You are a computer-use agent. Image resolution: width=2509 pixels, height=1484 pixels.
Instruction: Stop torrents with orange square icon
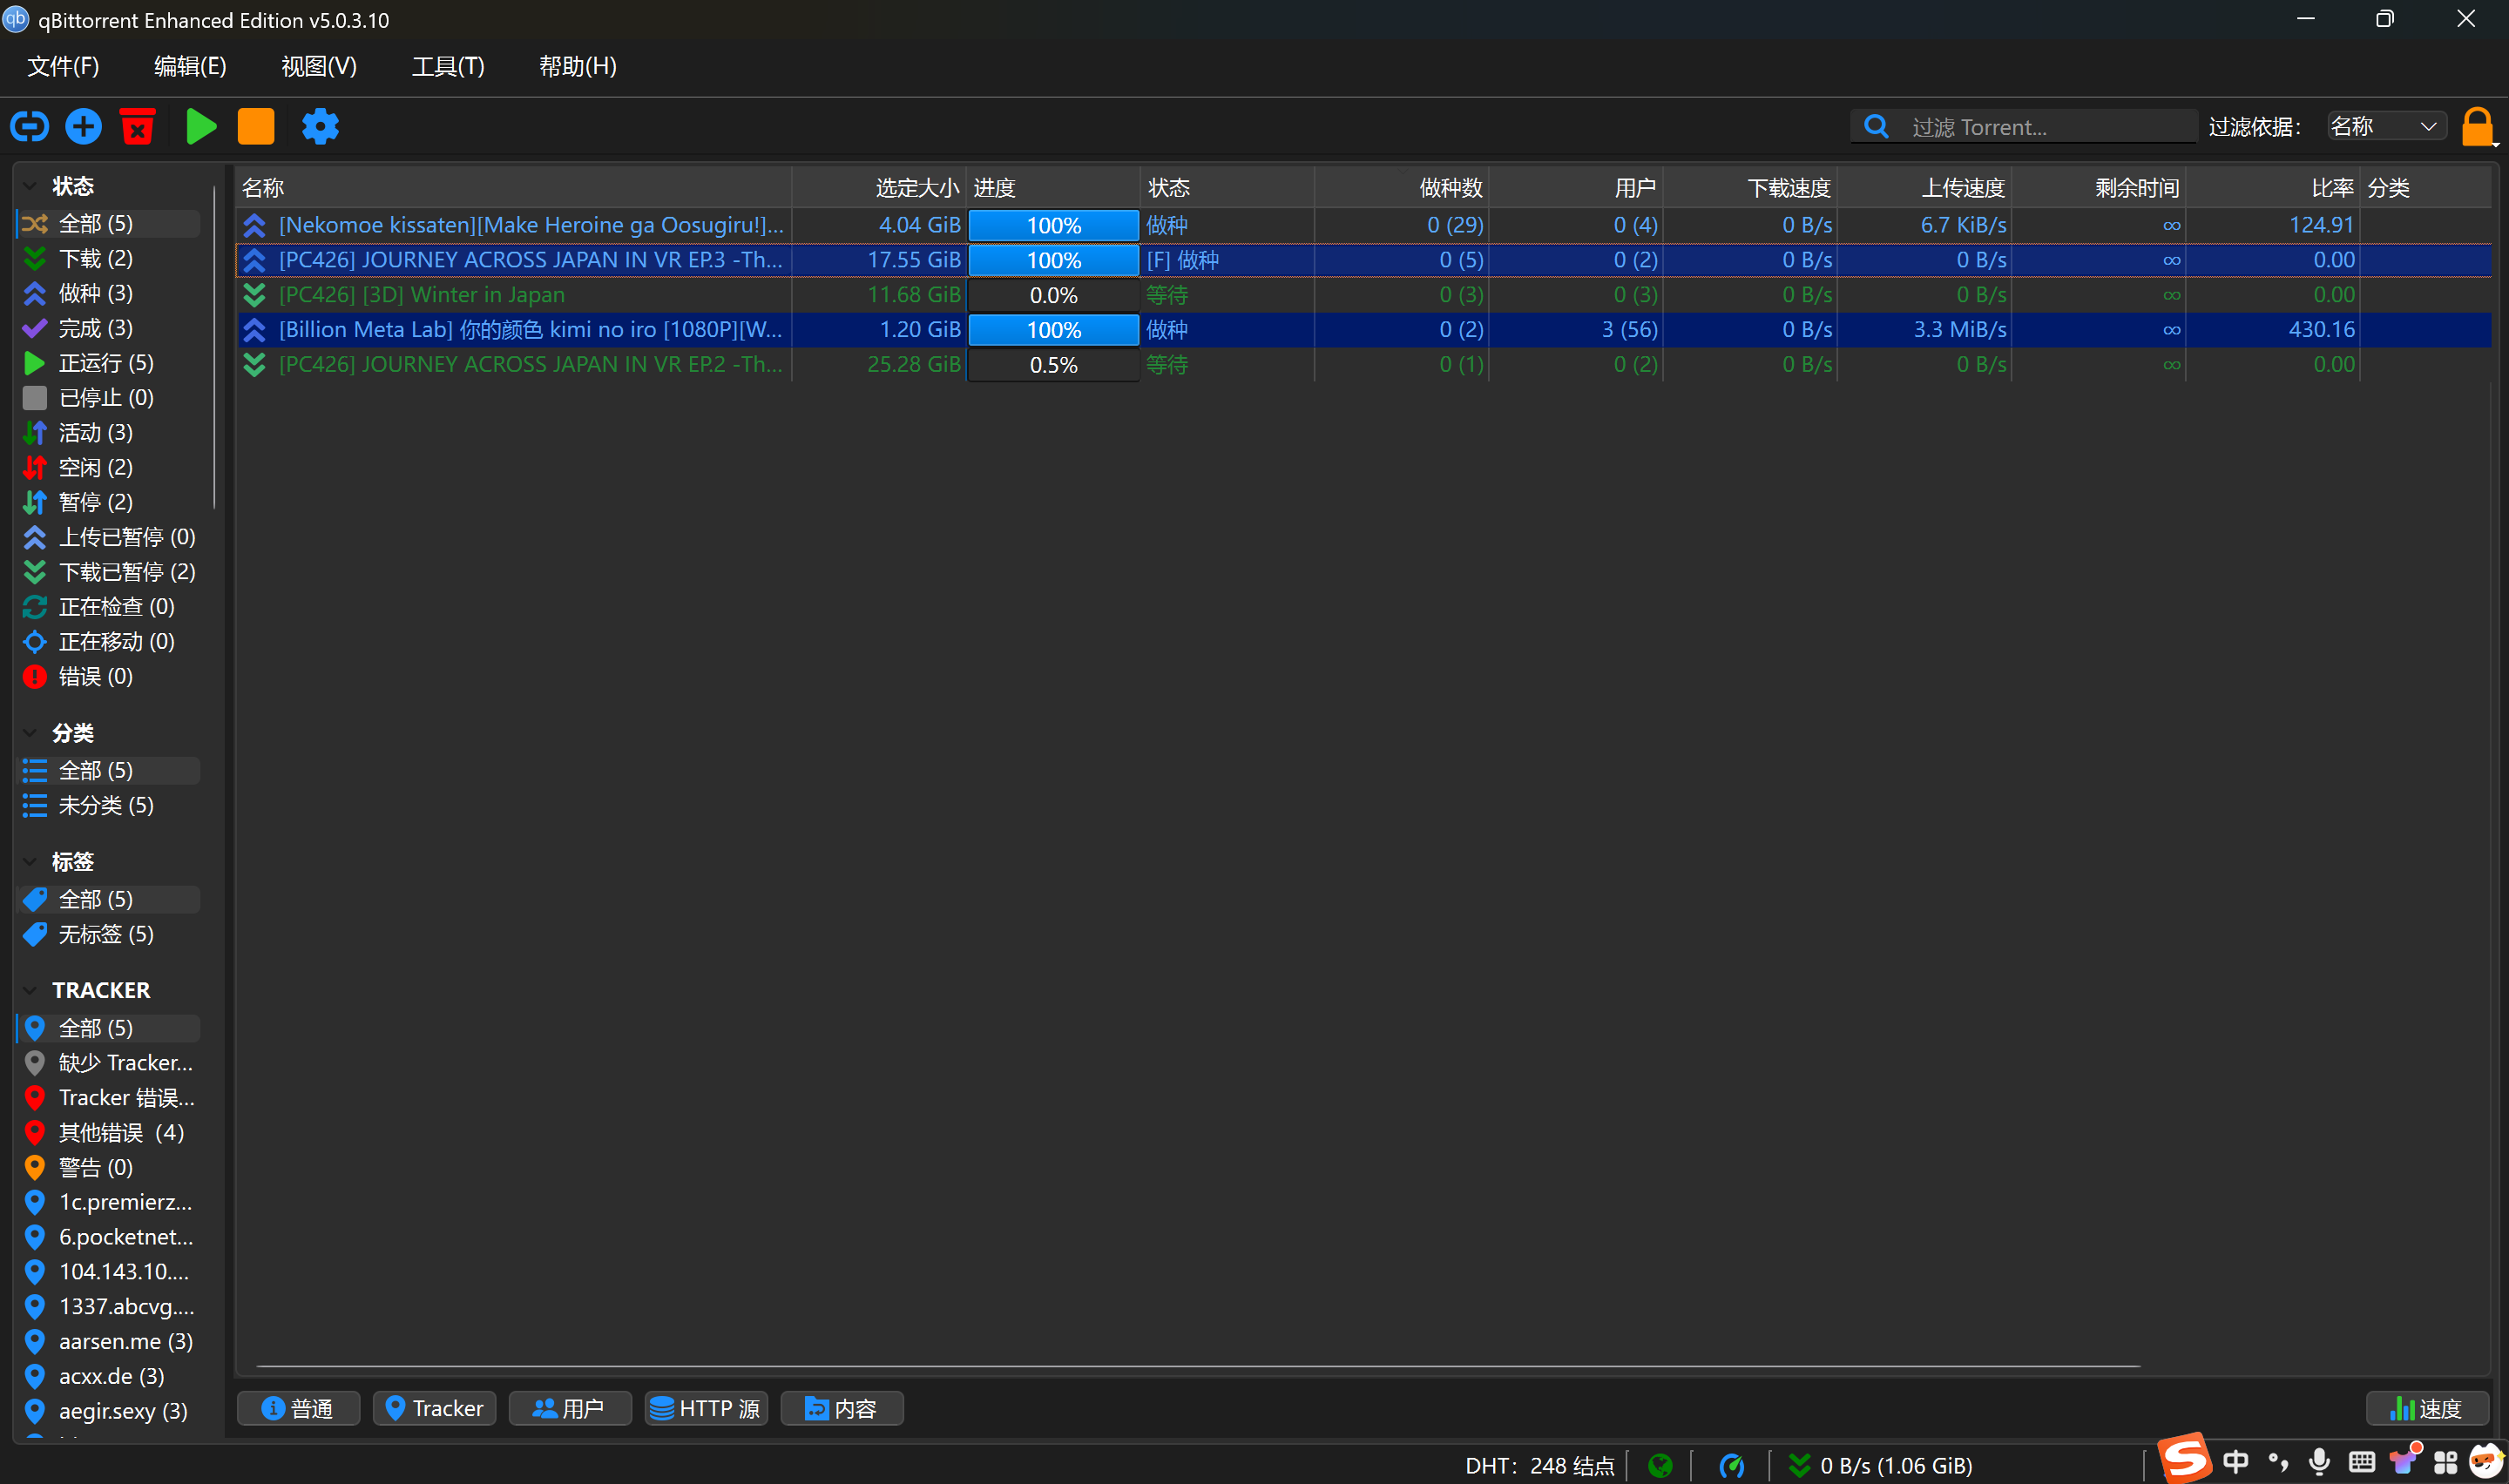coord(256,127)
